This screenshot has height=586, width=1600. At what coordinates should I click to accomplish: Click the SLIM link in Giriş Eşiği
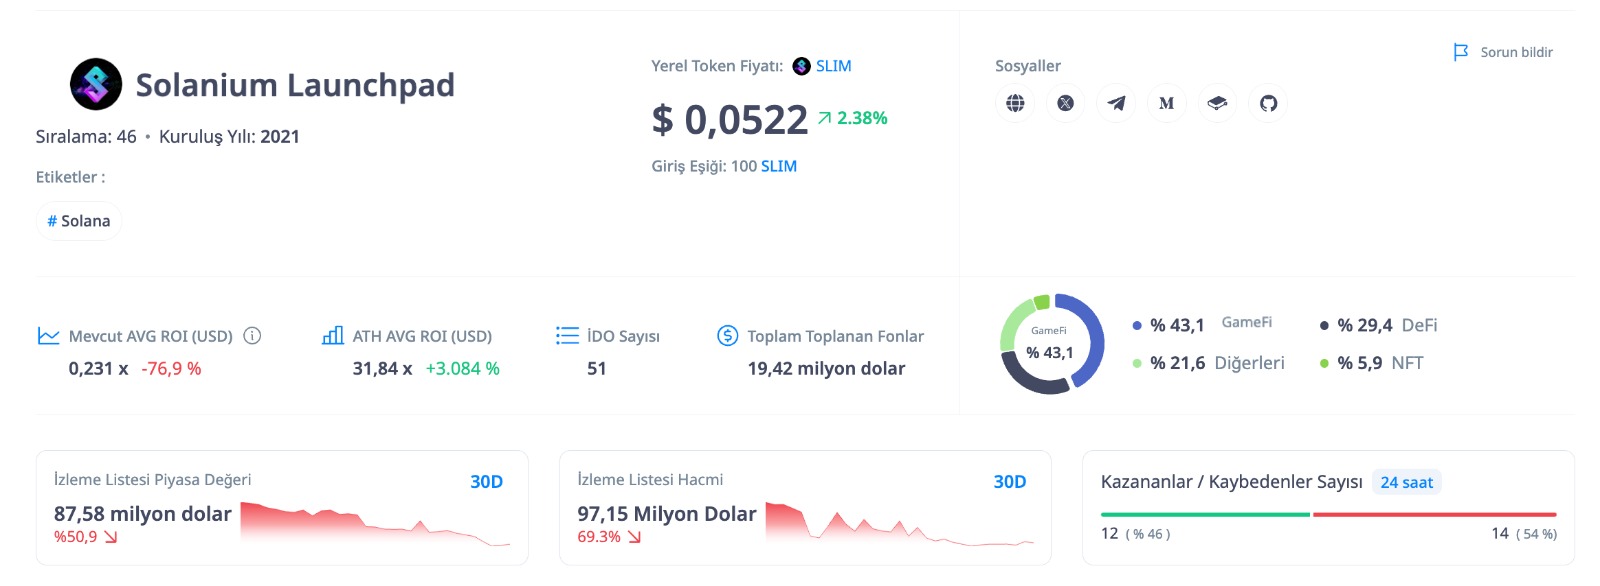click(779, 166)
